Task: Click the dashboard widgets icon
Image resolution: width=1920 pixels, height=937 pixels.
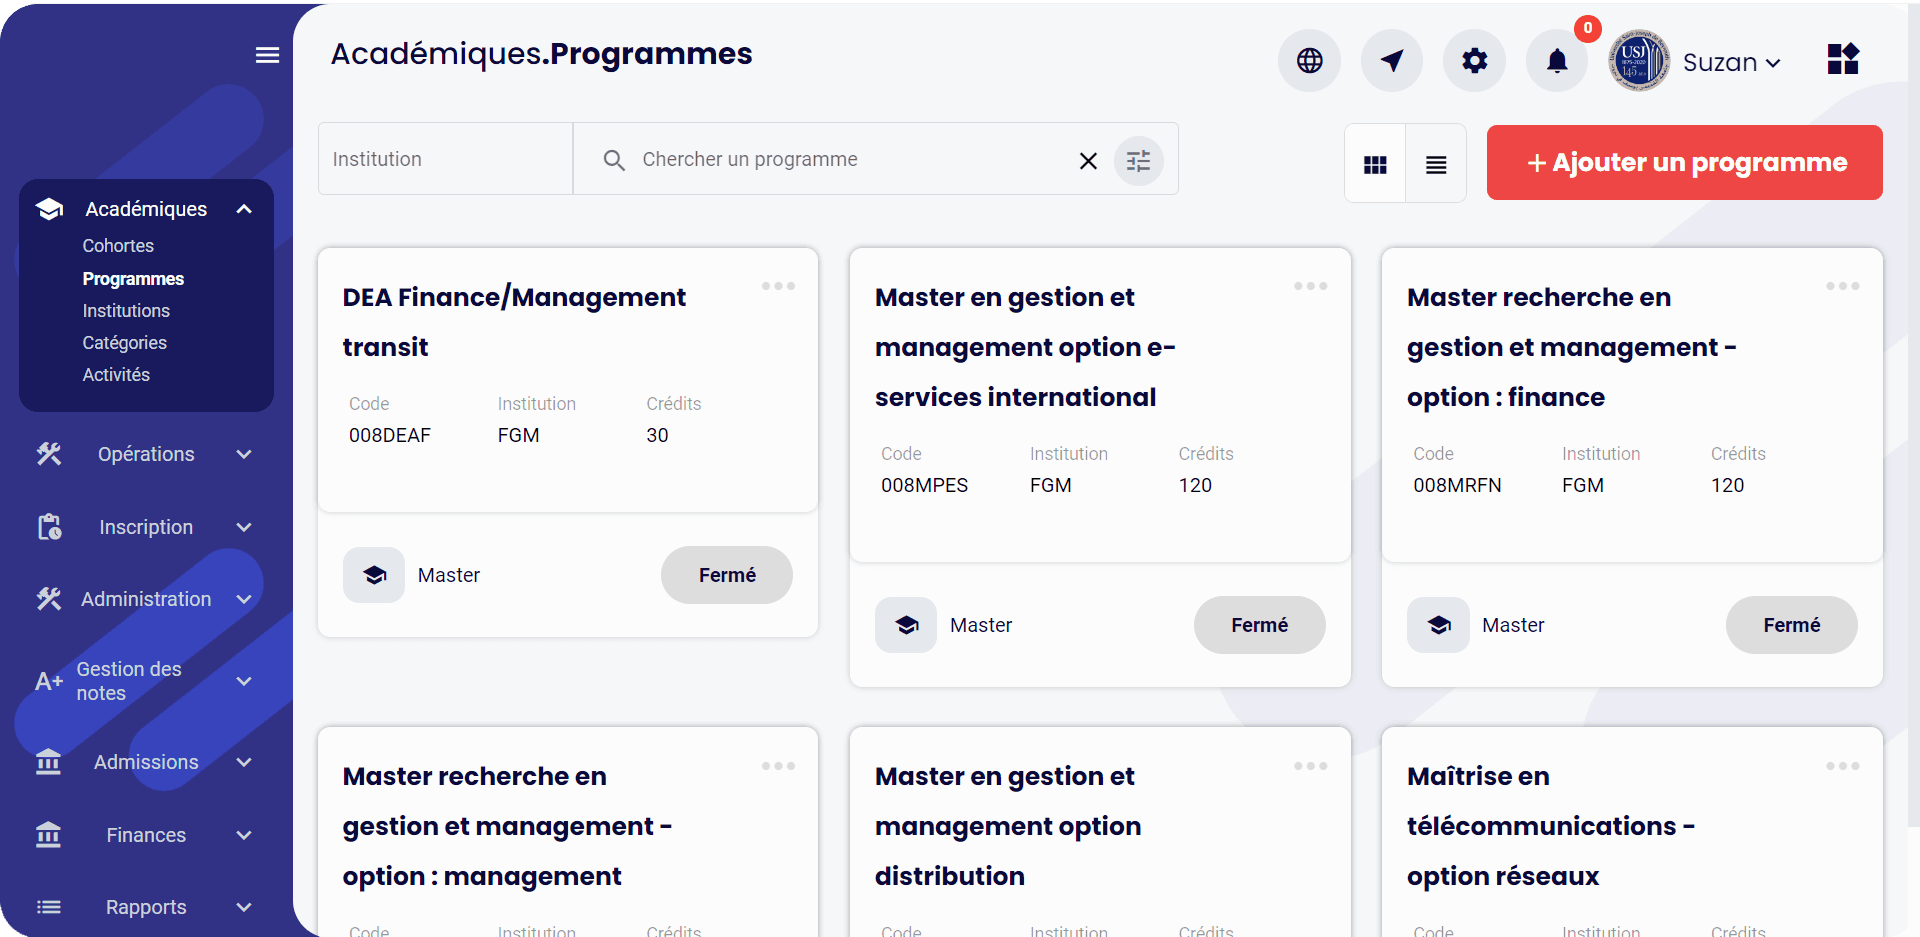Action: click(x=1842, y=60)
